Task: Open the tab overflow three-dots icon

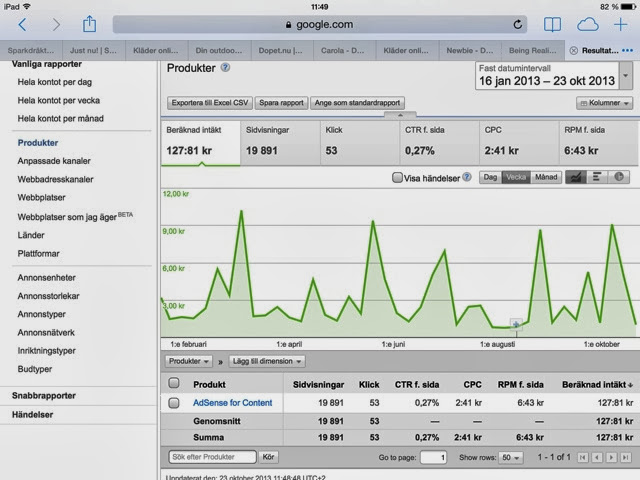Action: pos(627,51)
